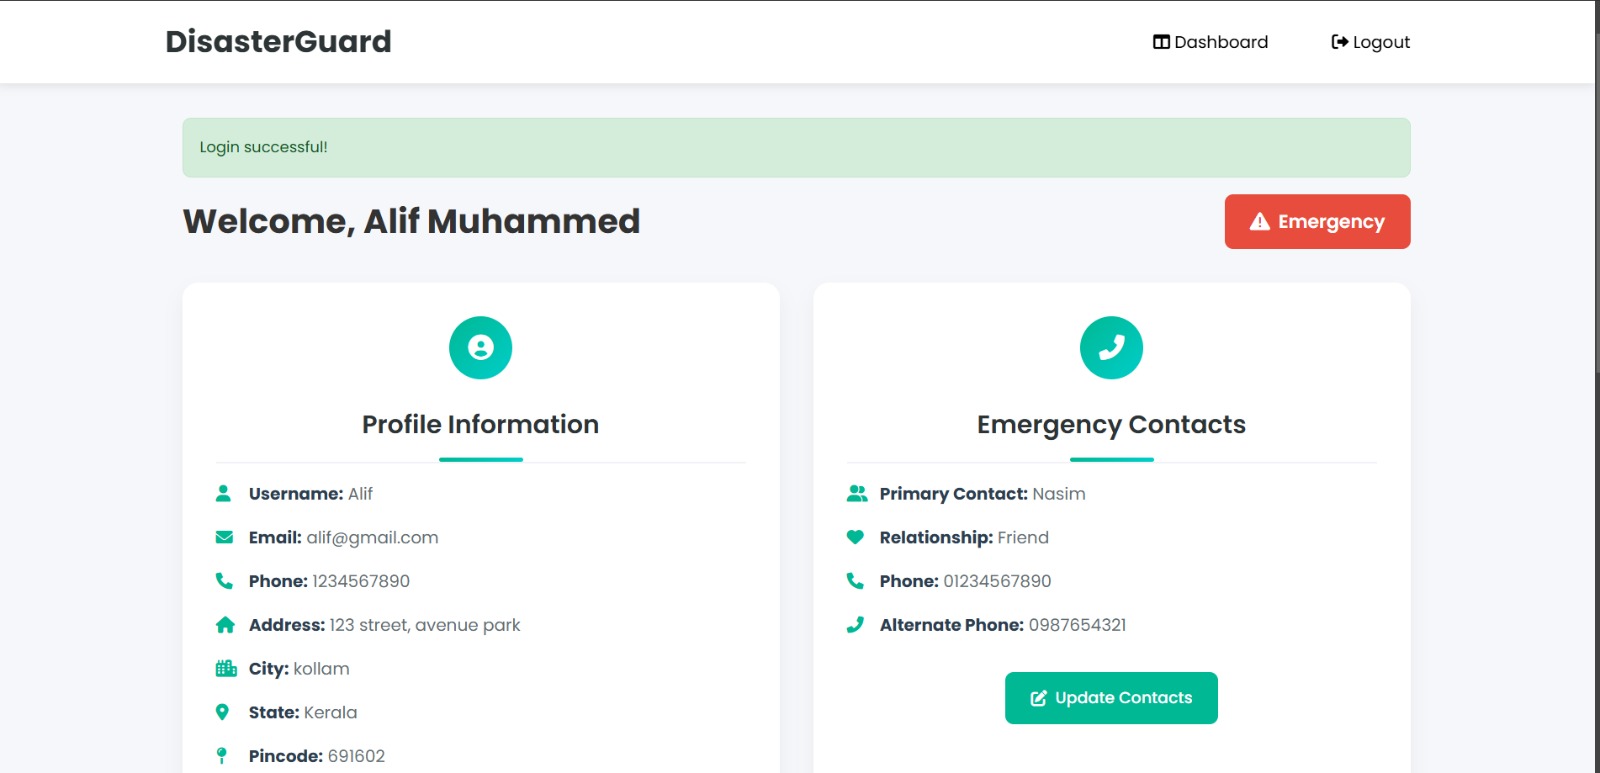
Task: Click the heart icon beside Relationship
Action: [x=855, y=537]
